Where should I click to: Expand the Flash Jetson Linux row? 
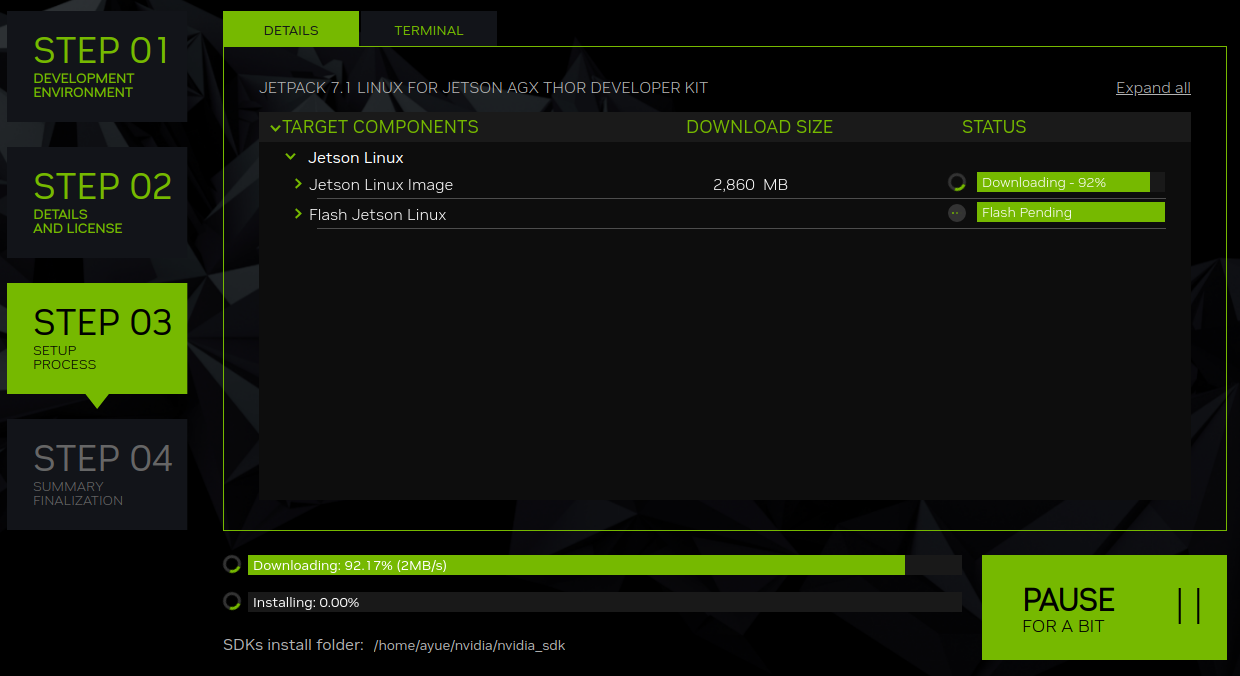[298, 214]
